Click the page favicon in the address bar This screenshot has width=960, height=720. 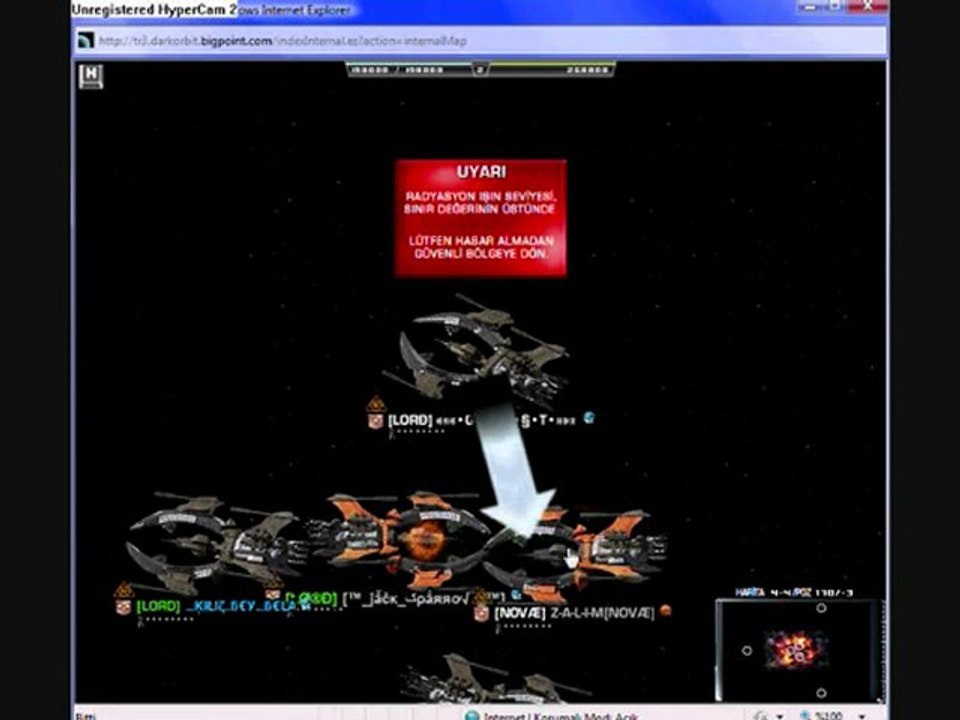click(x=86, y=41)
